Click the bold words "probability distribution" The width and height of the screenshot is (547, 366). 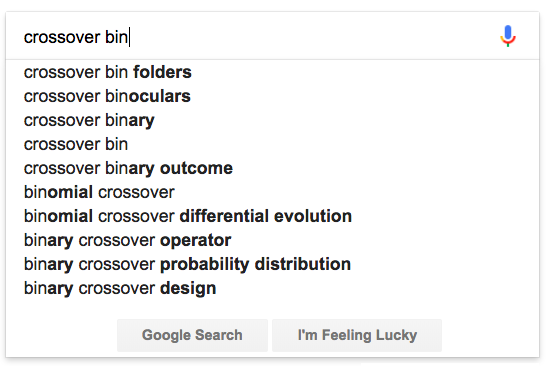pyautogui.click(x=255, y=264)
